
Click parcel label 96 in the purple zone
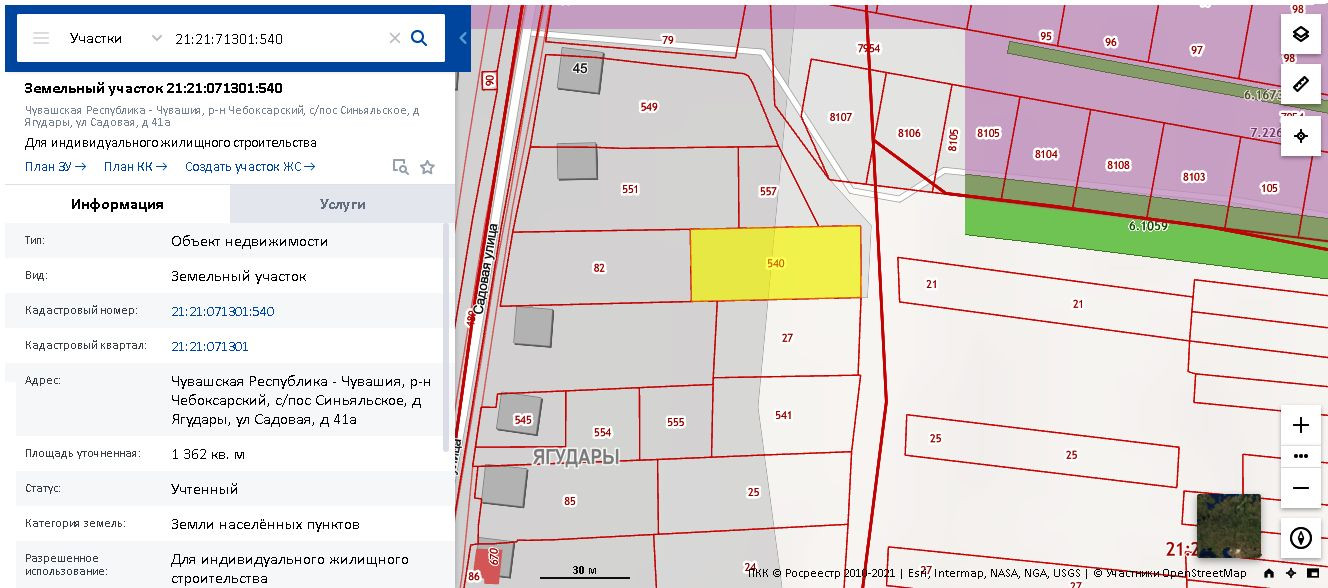point(1110,42)
